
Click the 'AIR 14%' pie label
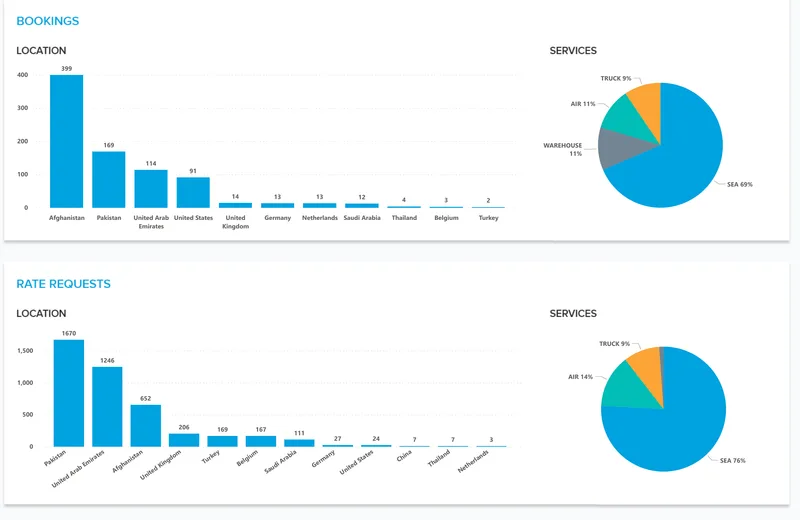click(581, 377)
